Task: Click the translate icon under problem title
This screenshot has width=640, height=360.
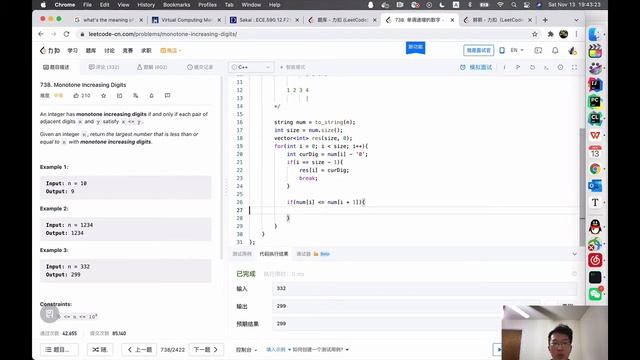Action: click(x=136, y=96)
